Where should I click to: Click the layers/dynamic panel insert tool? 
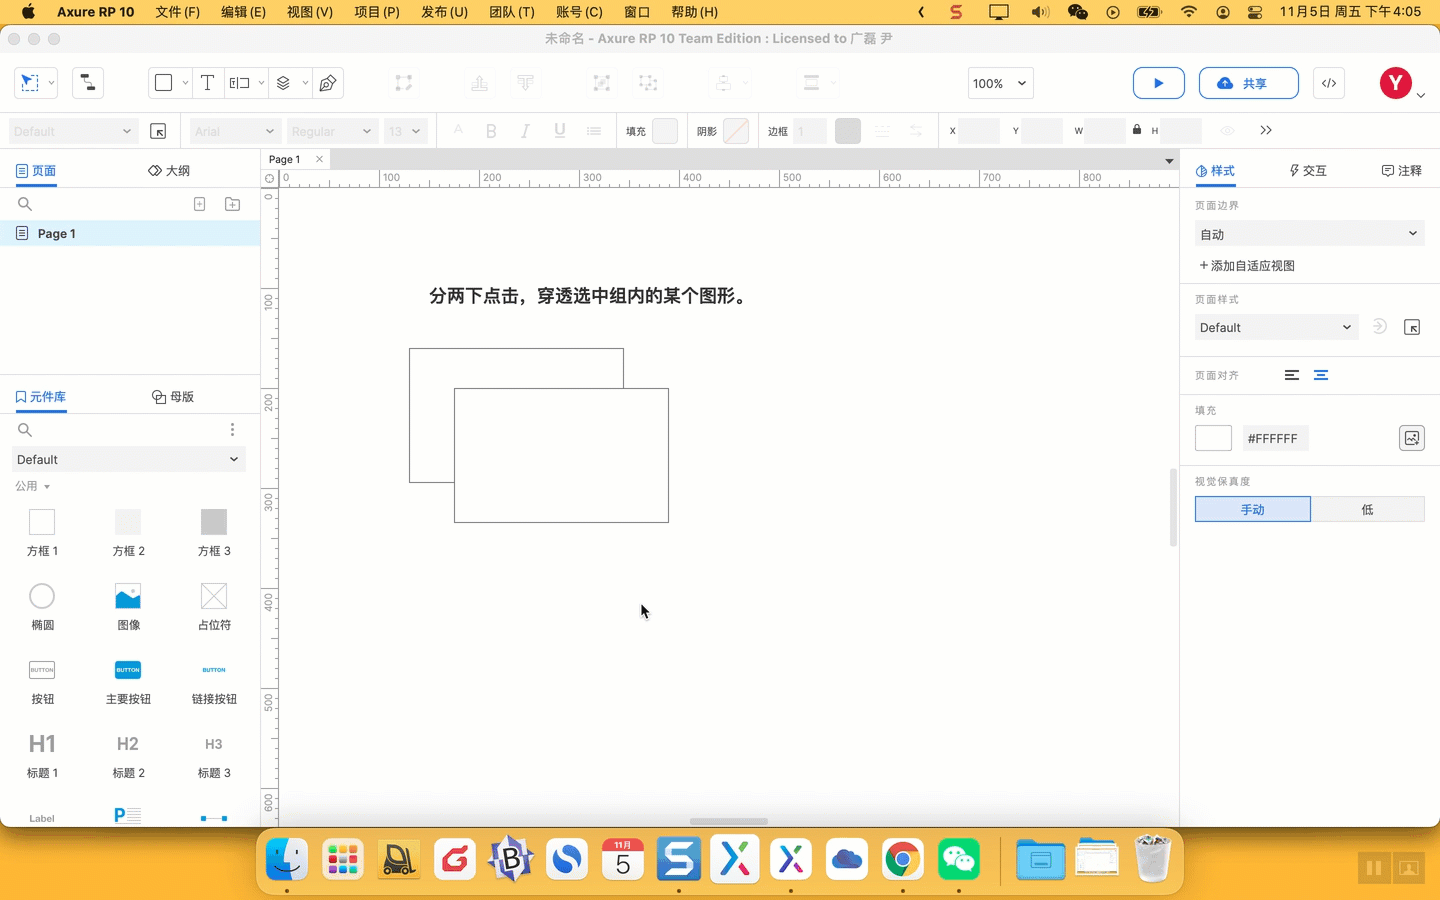click(x=283, y=83)
